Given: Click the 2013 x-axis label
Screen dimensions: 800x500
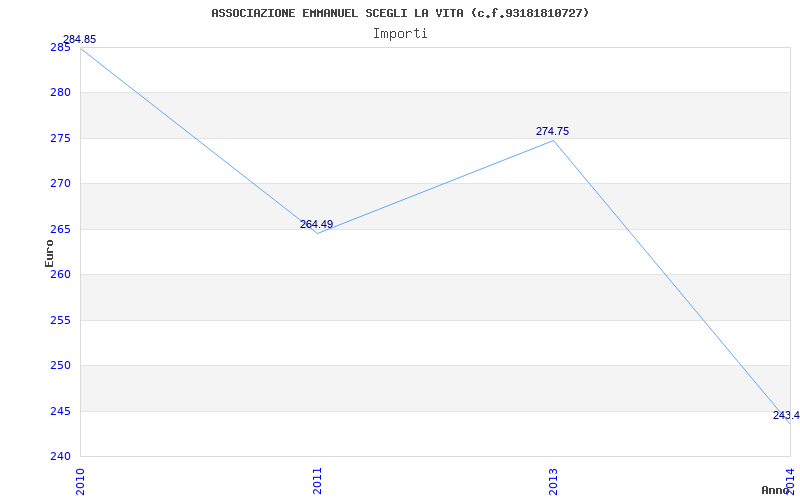Looking at the screenshot, I should 554,481.
